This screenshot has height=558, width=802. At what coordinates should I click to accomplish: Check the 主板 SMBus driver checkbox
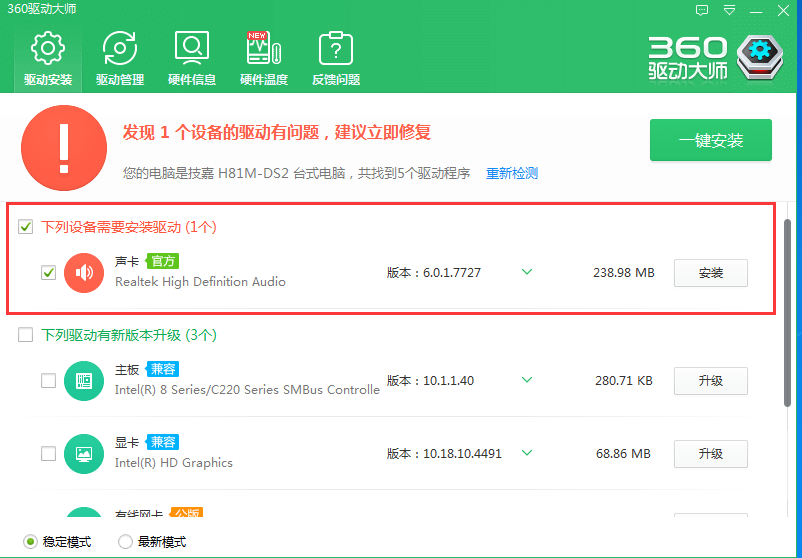pos(49,381)
